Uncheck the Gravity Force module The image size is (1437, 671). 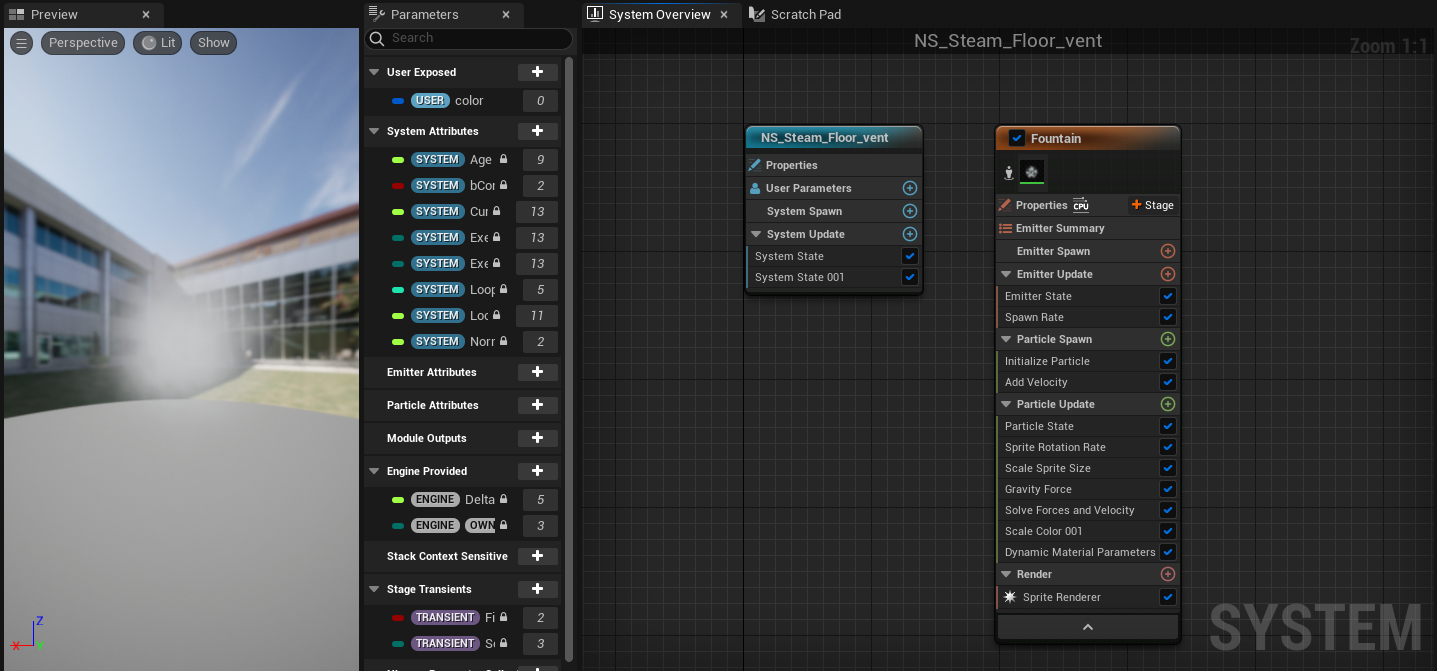click(1167, 489)
